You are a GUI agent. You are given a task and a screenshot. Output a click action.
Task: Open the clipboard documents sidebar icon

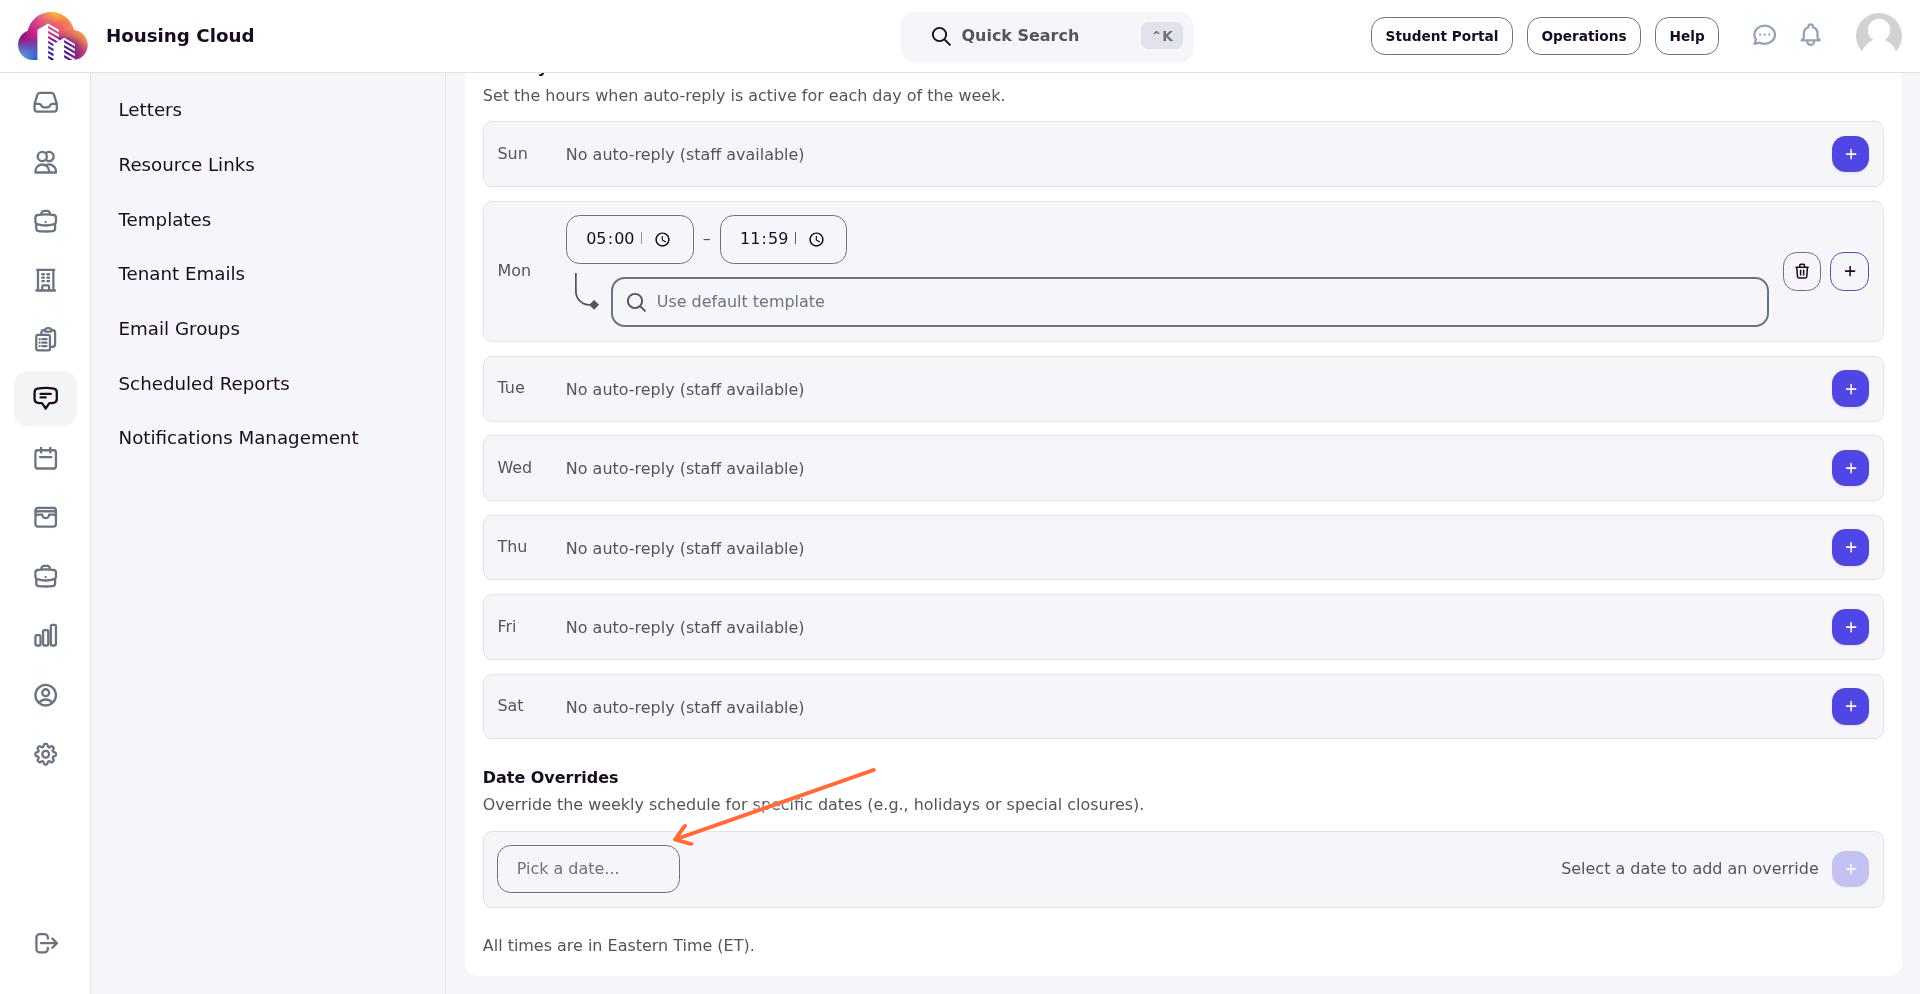pos(45,339)
